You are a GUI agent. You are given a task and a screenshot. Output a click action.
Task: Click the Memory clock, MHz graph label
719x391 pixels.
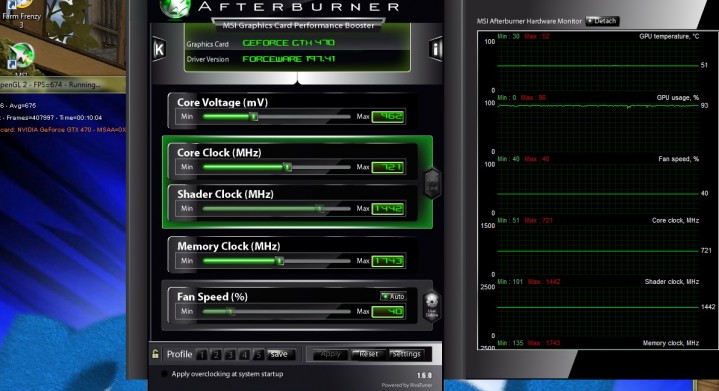point(670,343)
